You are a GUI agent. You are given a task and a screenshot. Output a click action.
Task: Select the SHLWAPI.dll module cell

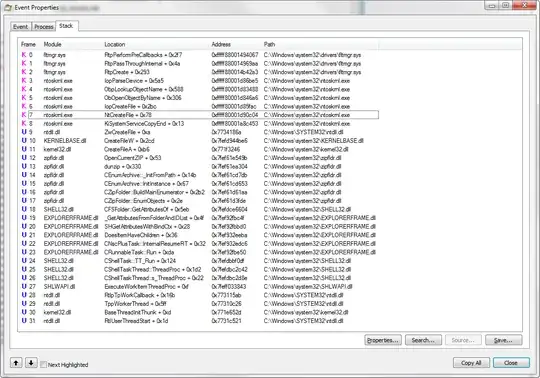click(59, 286)
